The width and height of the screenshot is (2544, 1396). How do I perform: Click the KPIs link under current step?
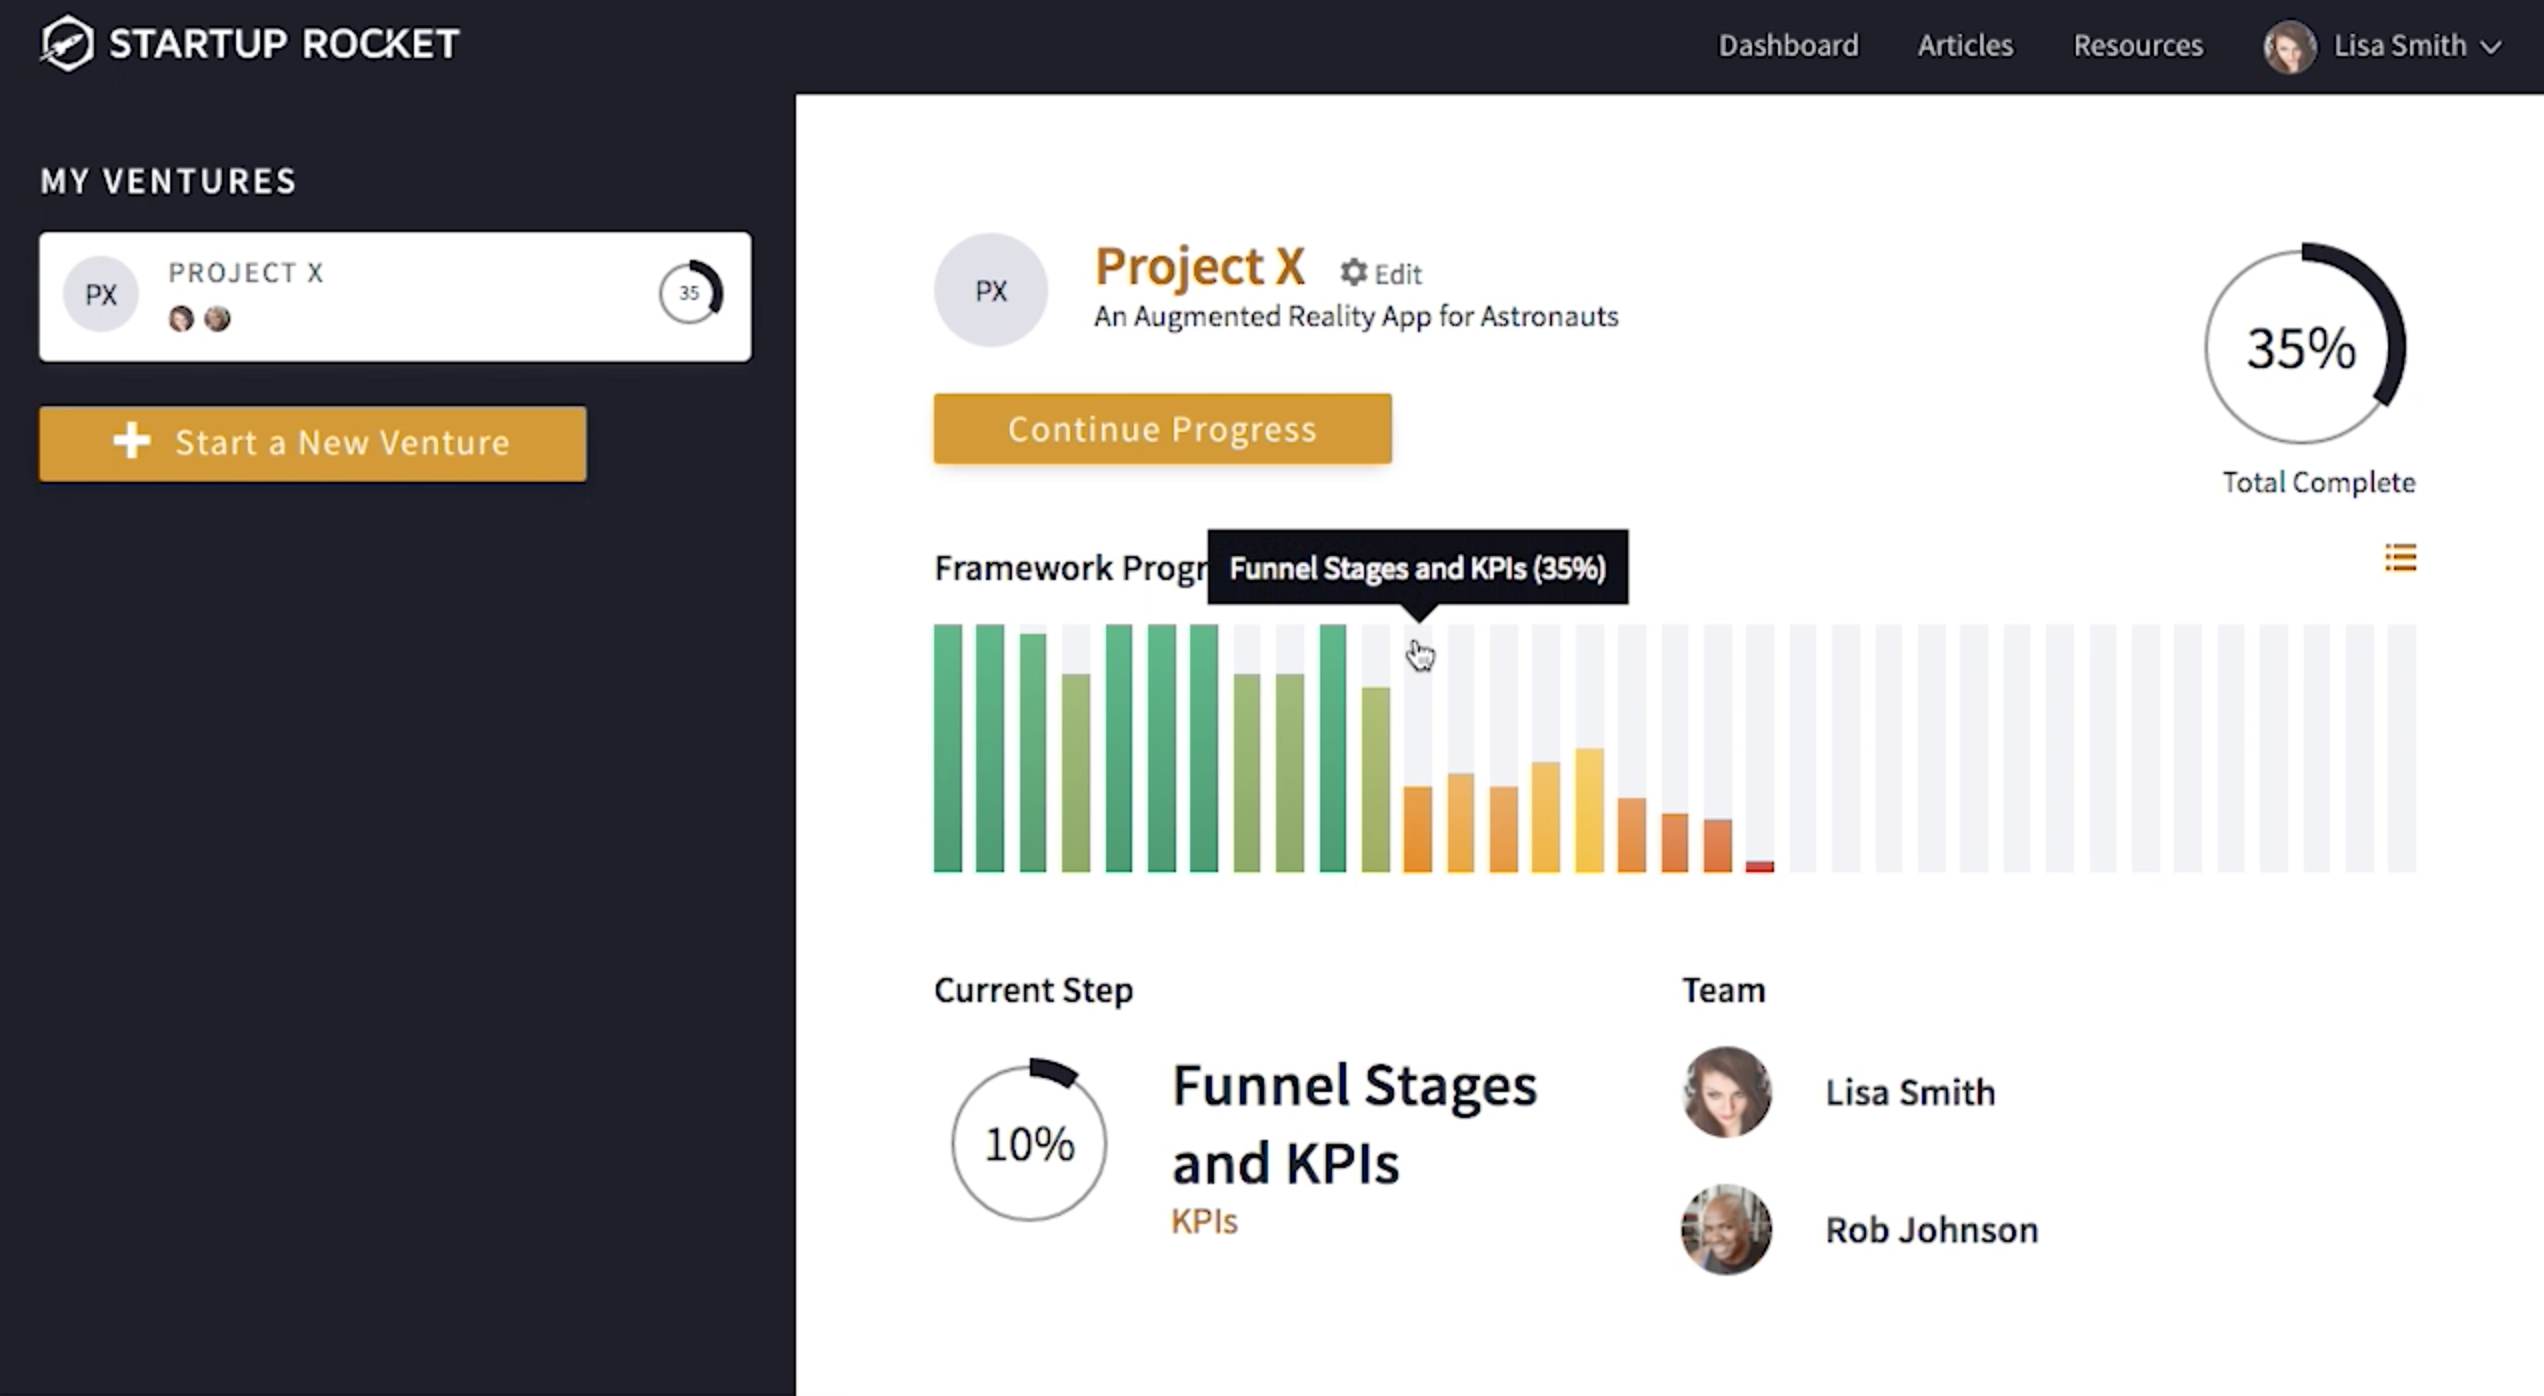point(1204,1221)
